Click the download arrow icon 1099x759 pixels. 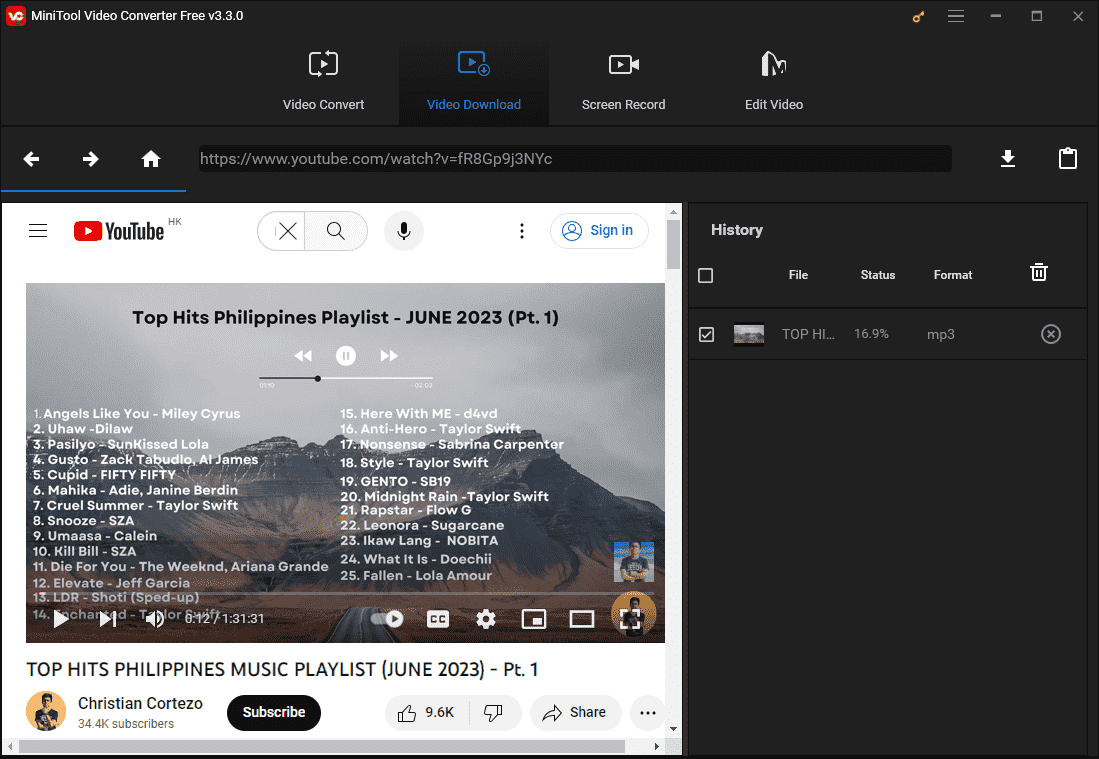(x=1008, y=159)
